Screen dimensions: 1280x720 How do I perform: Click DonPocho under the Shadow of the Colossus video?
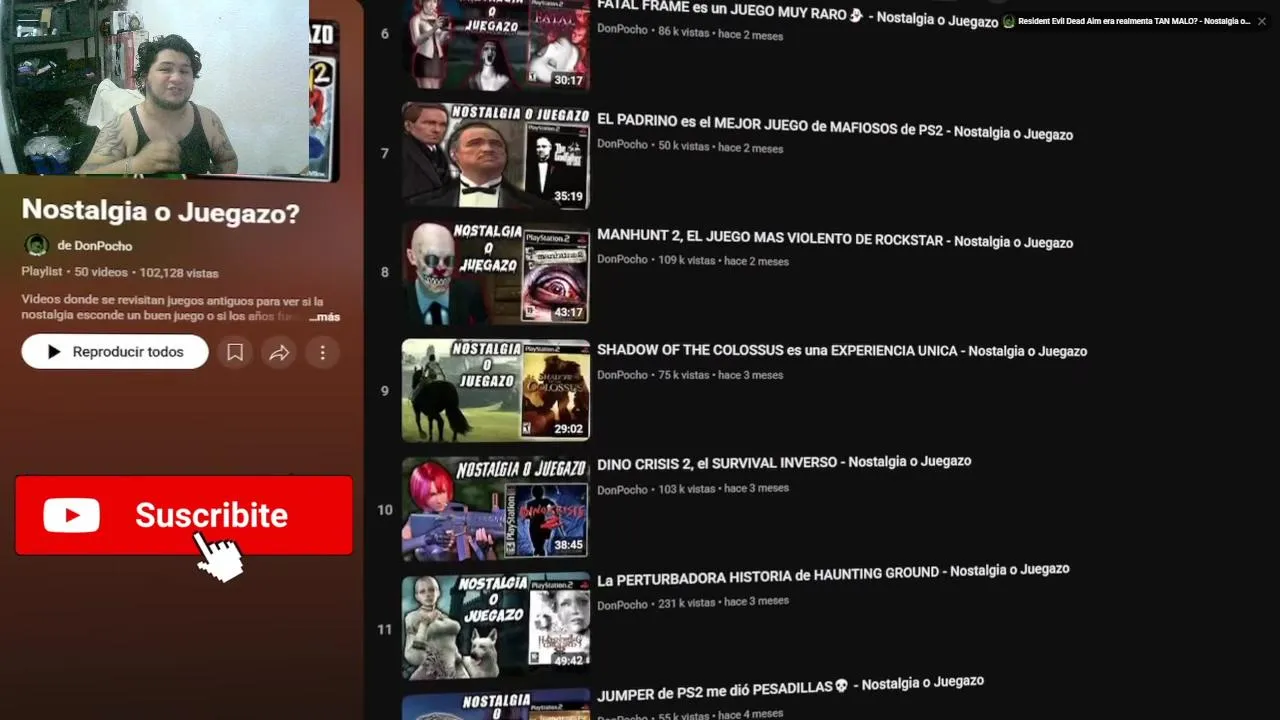click(622, 375)
